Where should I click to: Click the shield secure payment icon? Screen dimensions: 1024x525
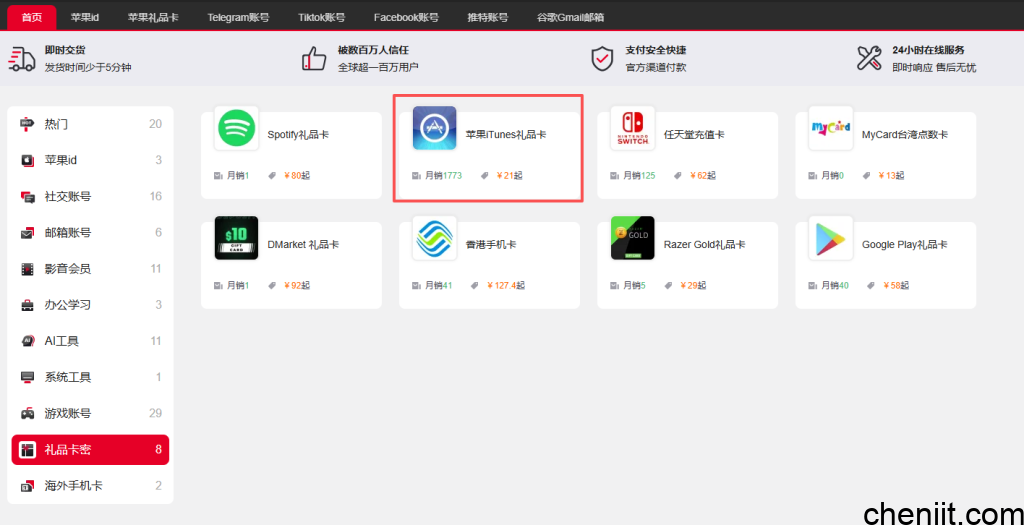(x=602, y=58)
